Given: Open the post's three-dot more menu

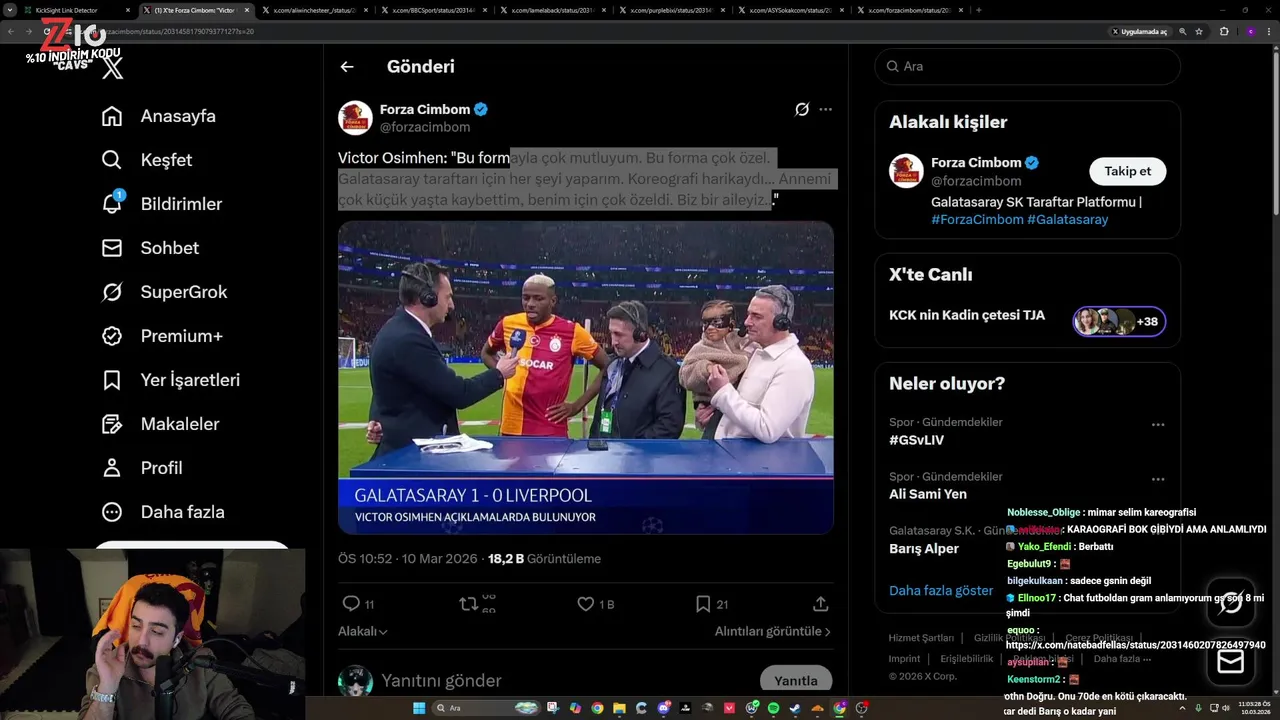Looking at the screenshot, I should [x=825, y=109].
